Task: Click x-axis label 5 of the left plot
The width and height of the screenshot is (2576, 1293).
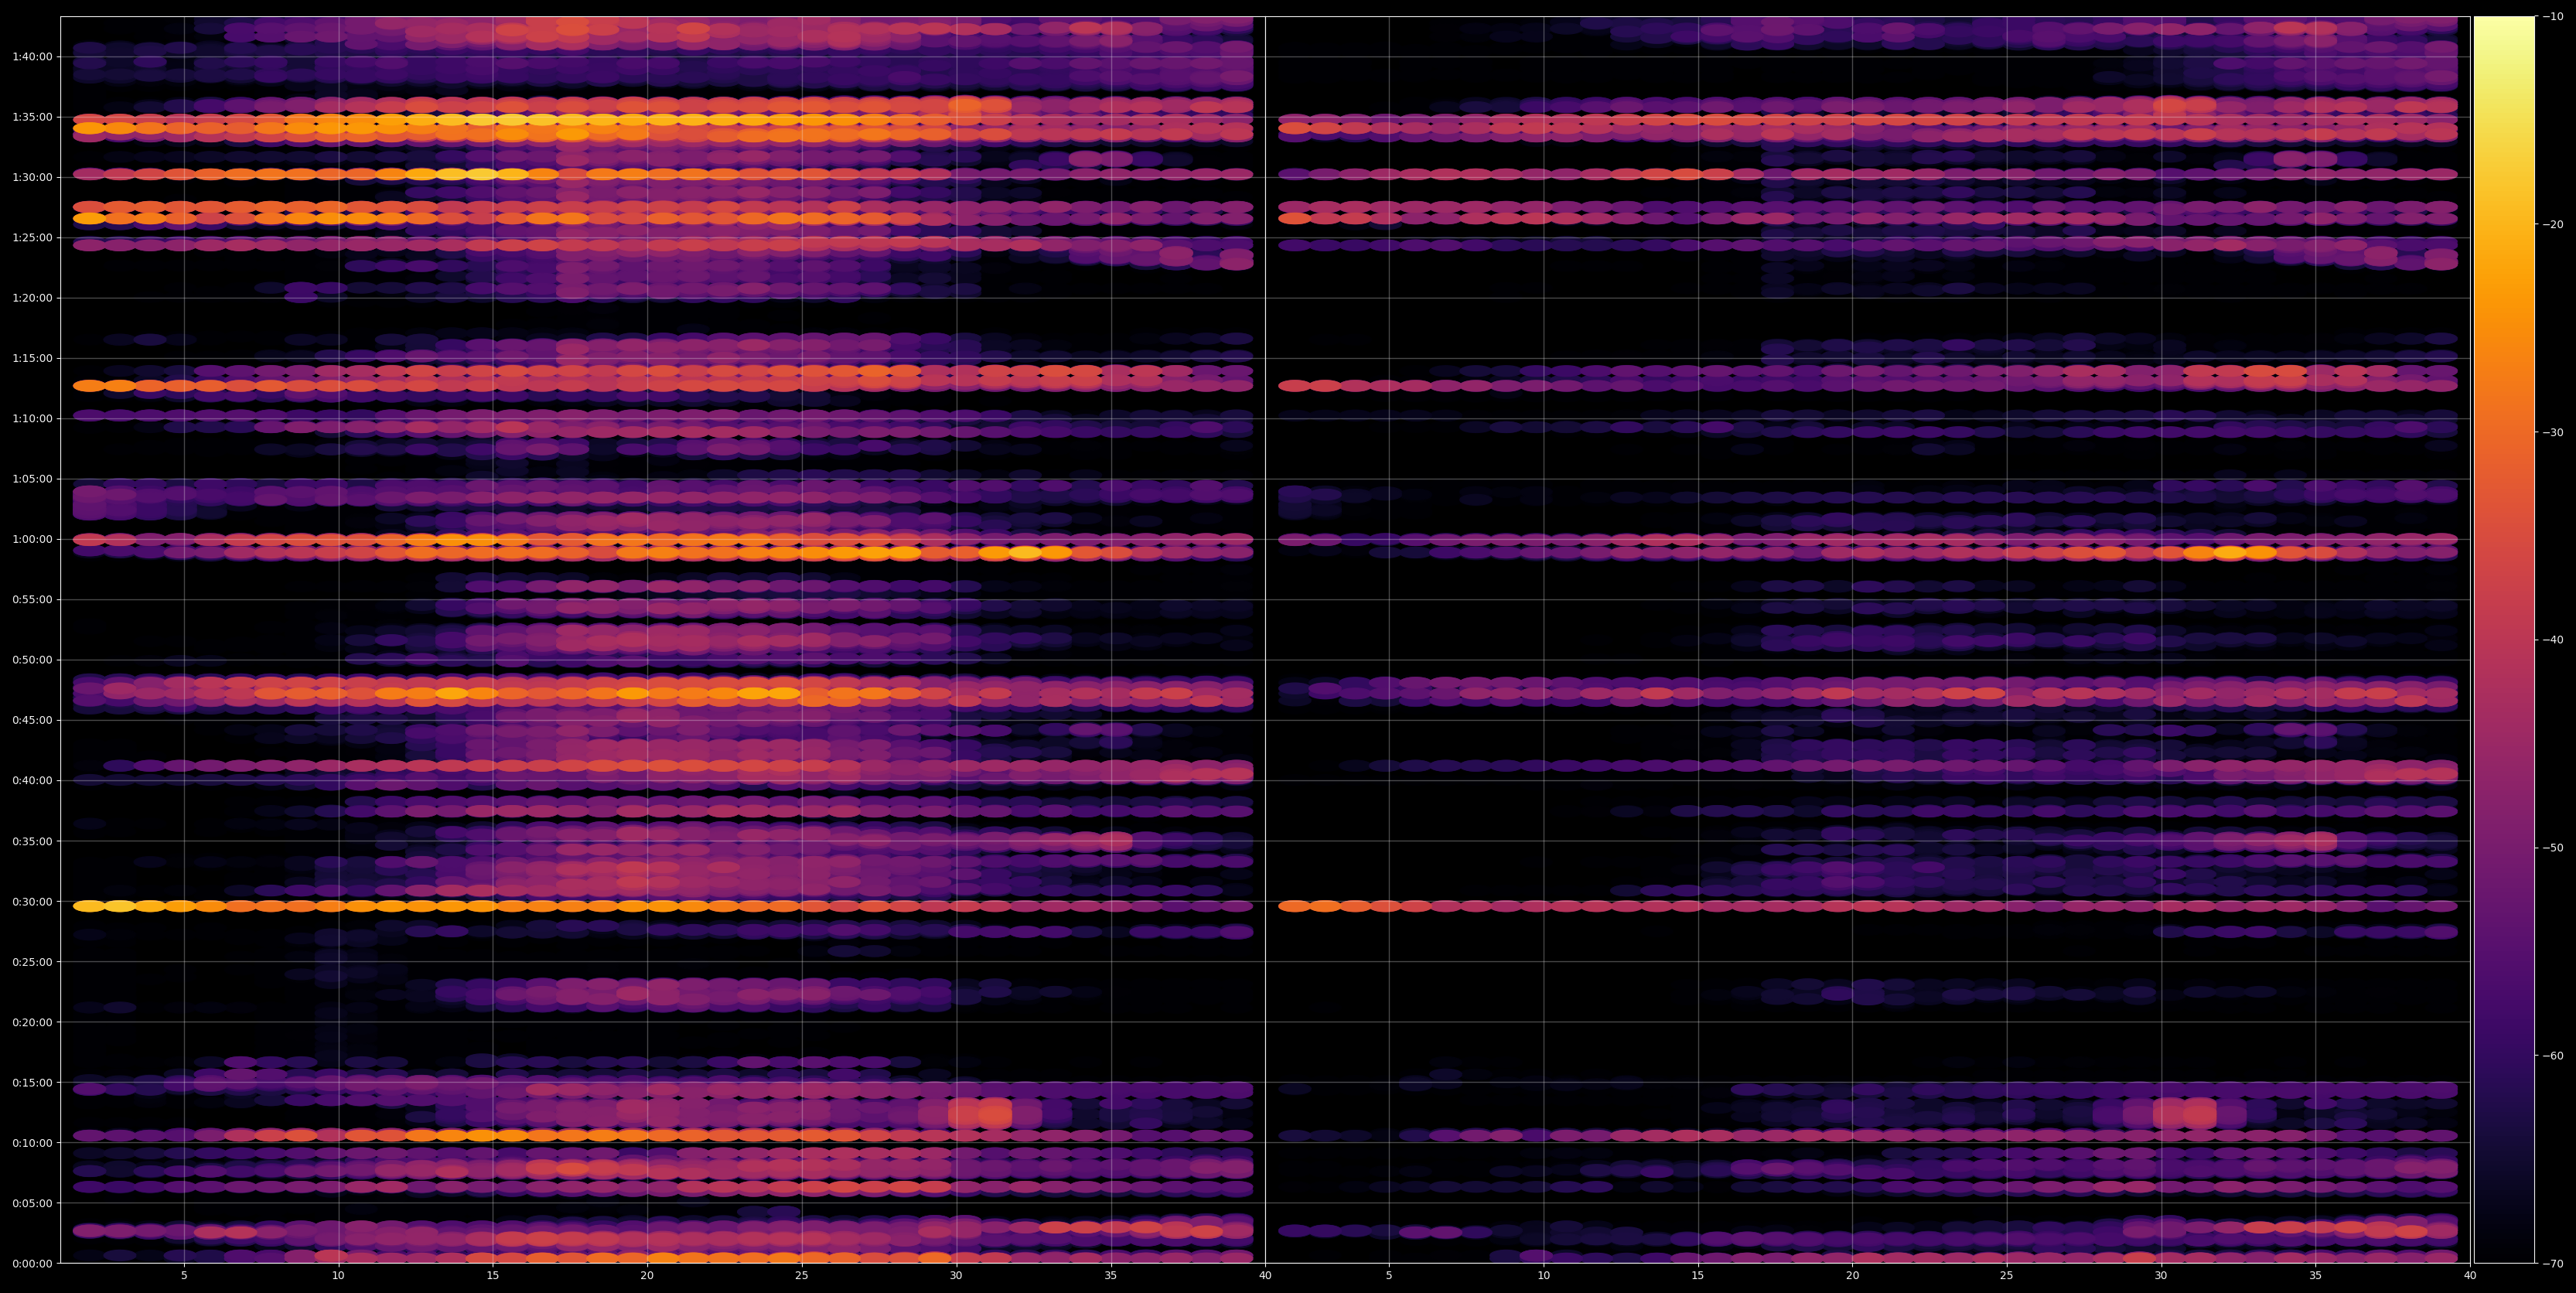Action: (184, 1276)
